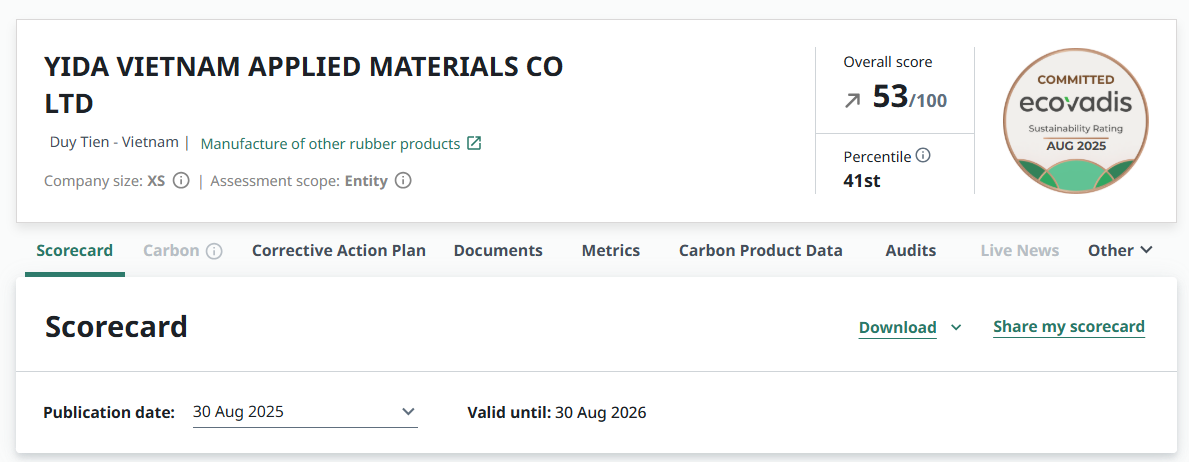The width and height of the screenshot is (1189, 462).
Task: Click the Percentile info icon
Action: [x=923, y=156]
